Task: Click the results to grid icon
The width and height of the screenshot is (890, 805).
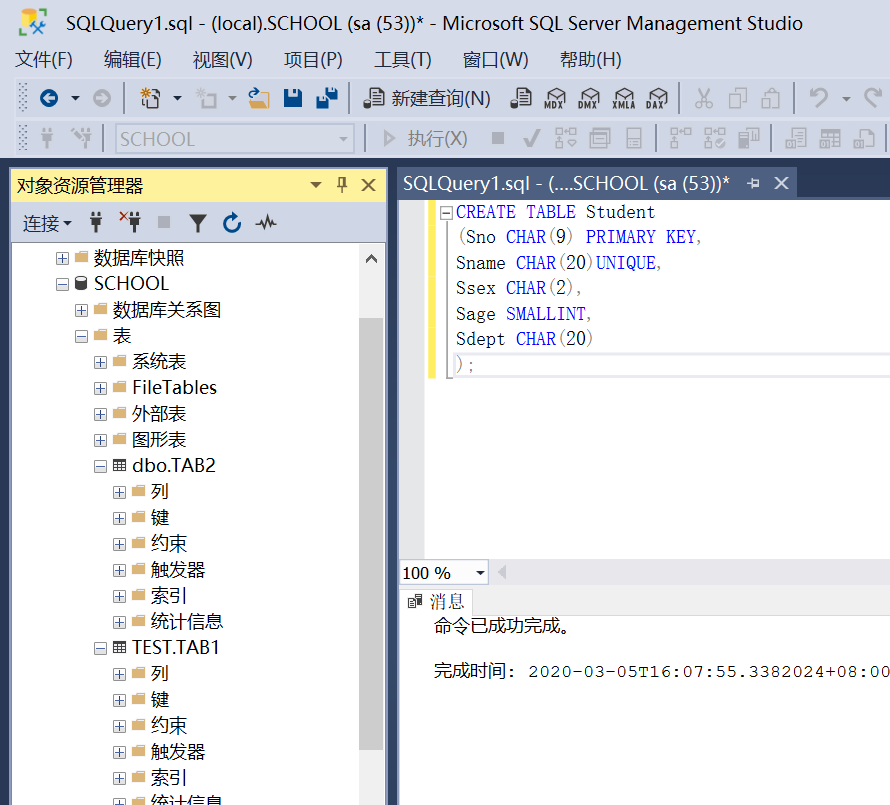Action: point(830,138)
